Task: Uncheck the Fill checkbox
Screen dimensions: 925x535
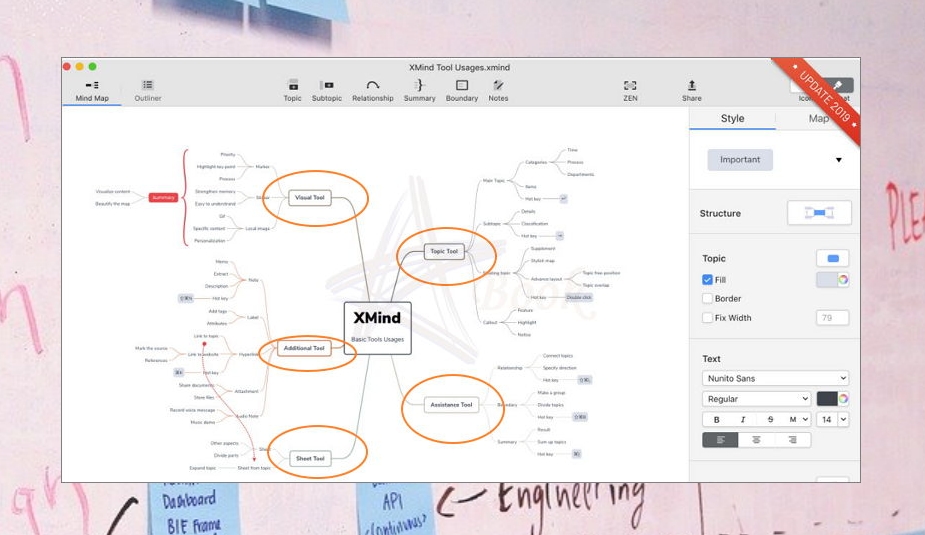Action: click(707, 280)
